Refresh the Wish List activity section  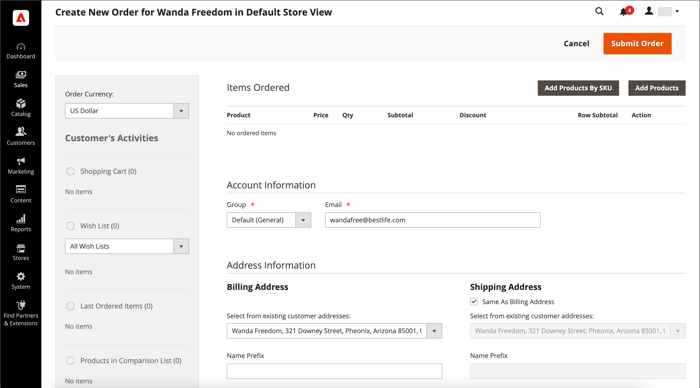coord(70,226)
